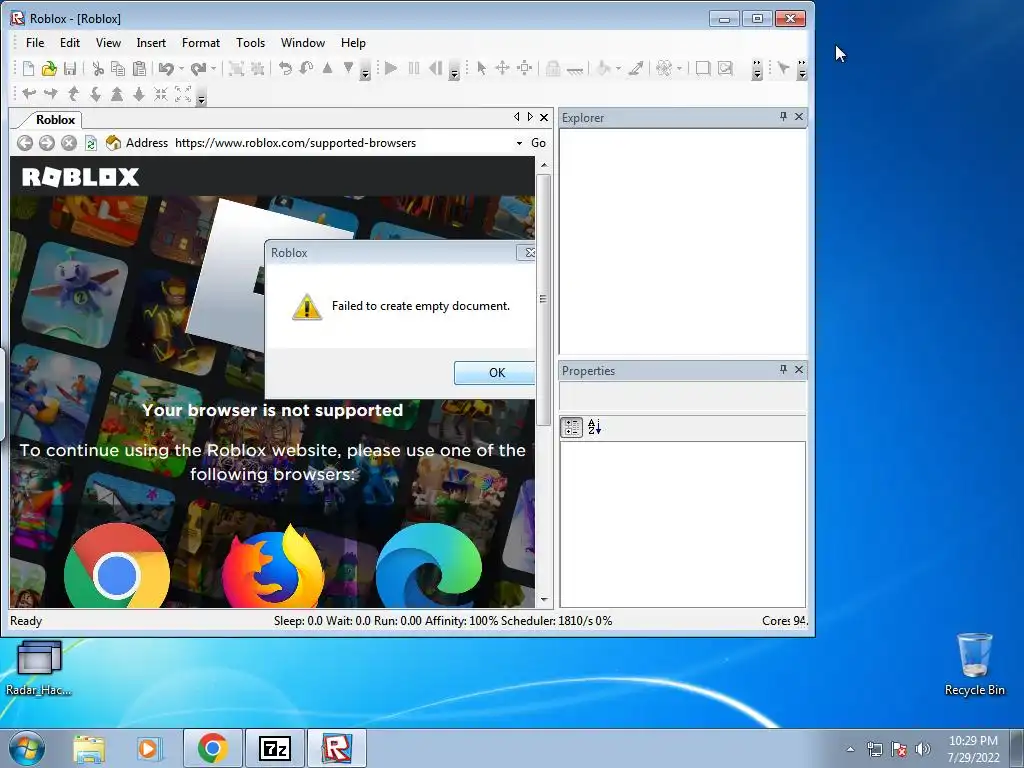Open the address bar URL dropdown
The image size is (1024, 768).
[519, 143]
